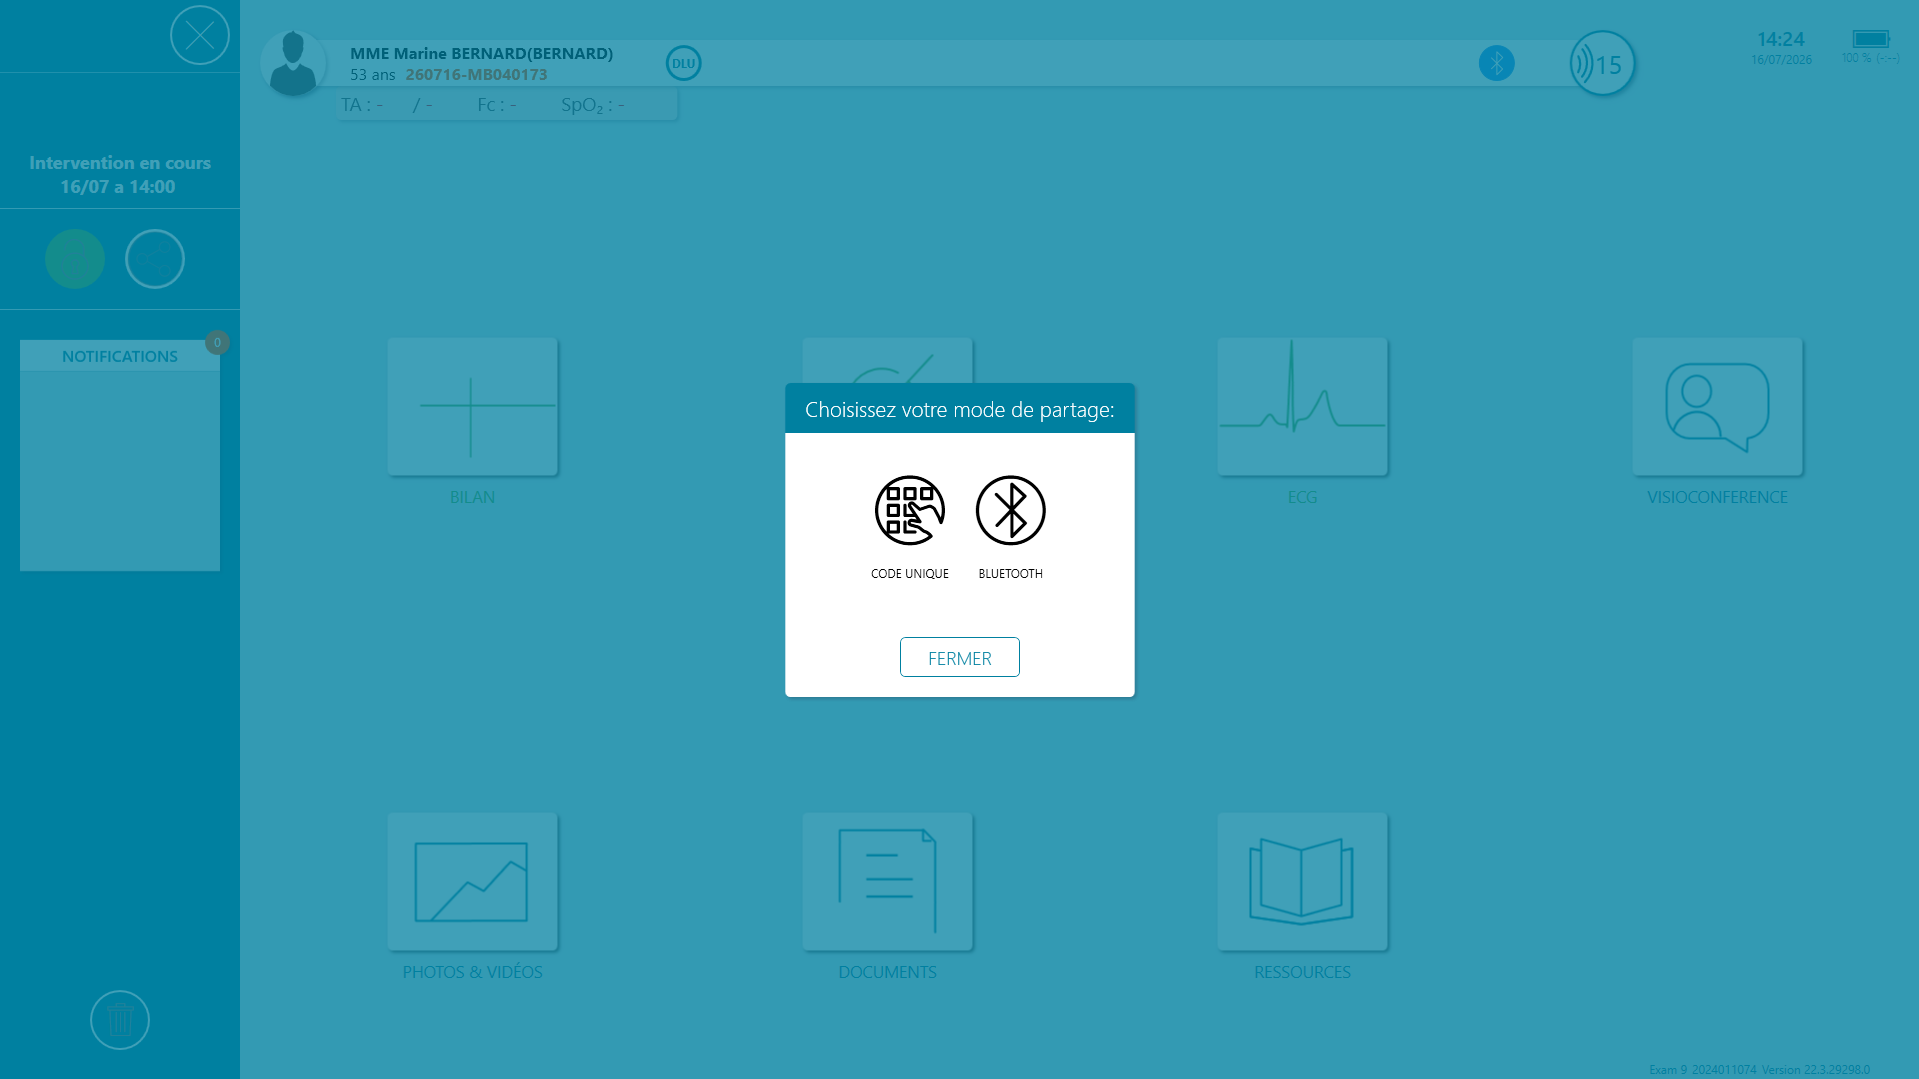The height and width of the screenshot is (1079, 1919).
Task: Click the DLU badge beside patient name
Action: [683, 63]
